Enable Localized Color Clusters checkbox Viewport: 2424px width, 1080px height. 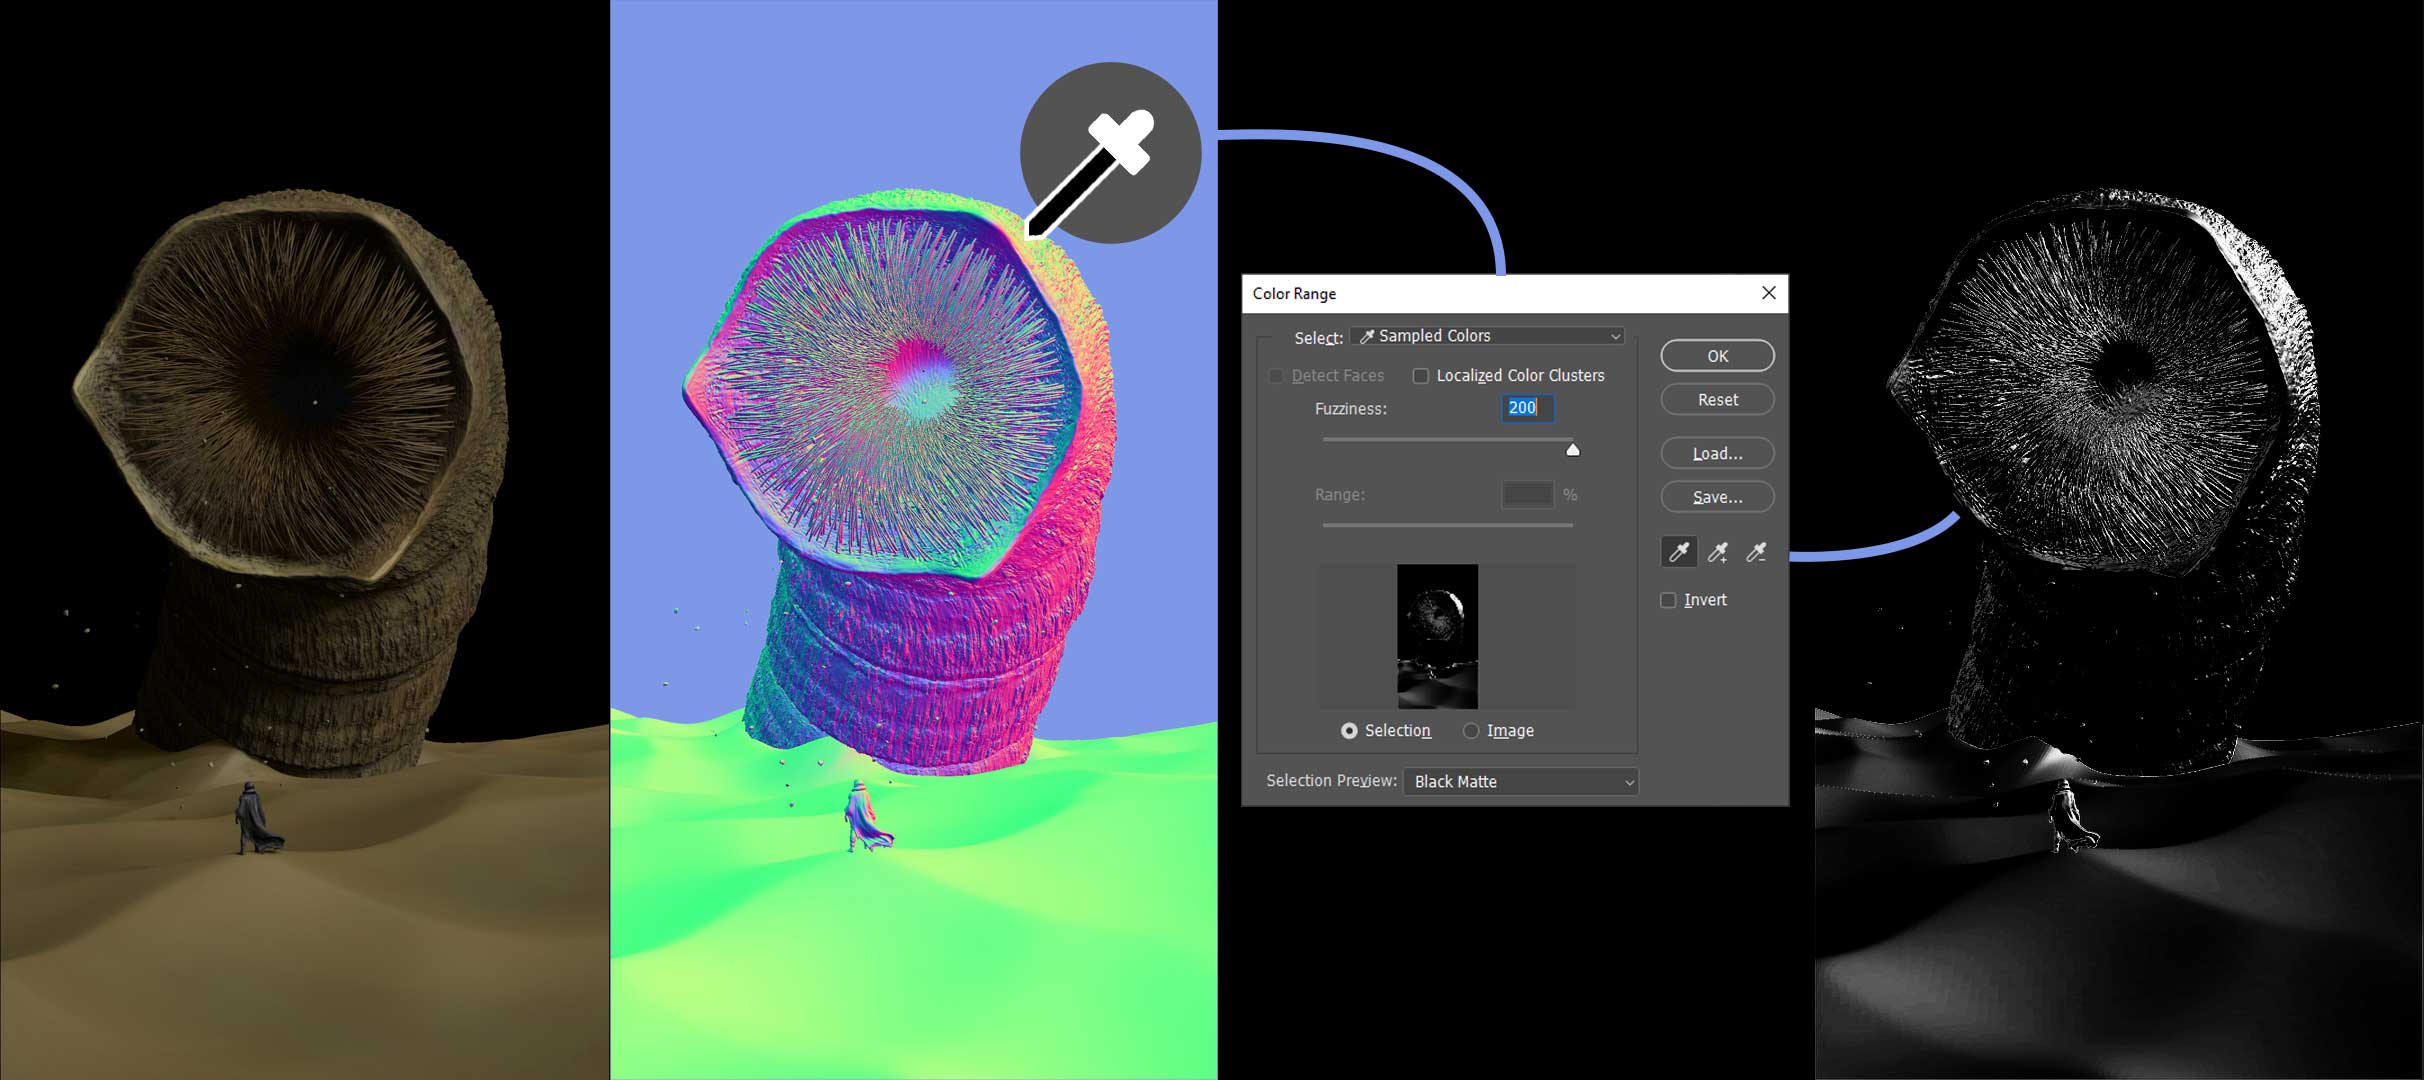[1420, 376]
